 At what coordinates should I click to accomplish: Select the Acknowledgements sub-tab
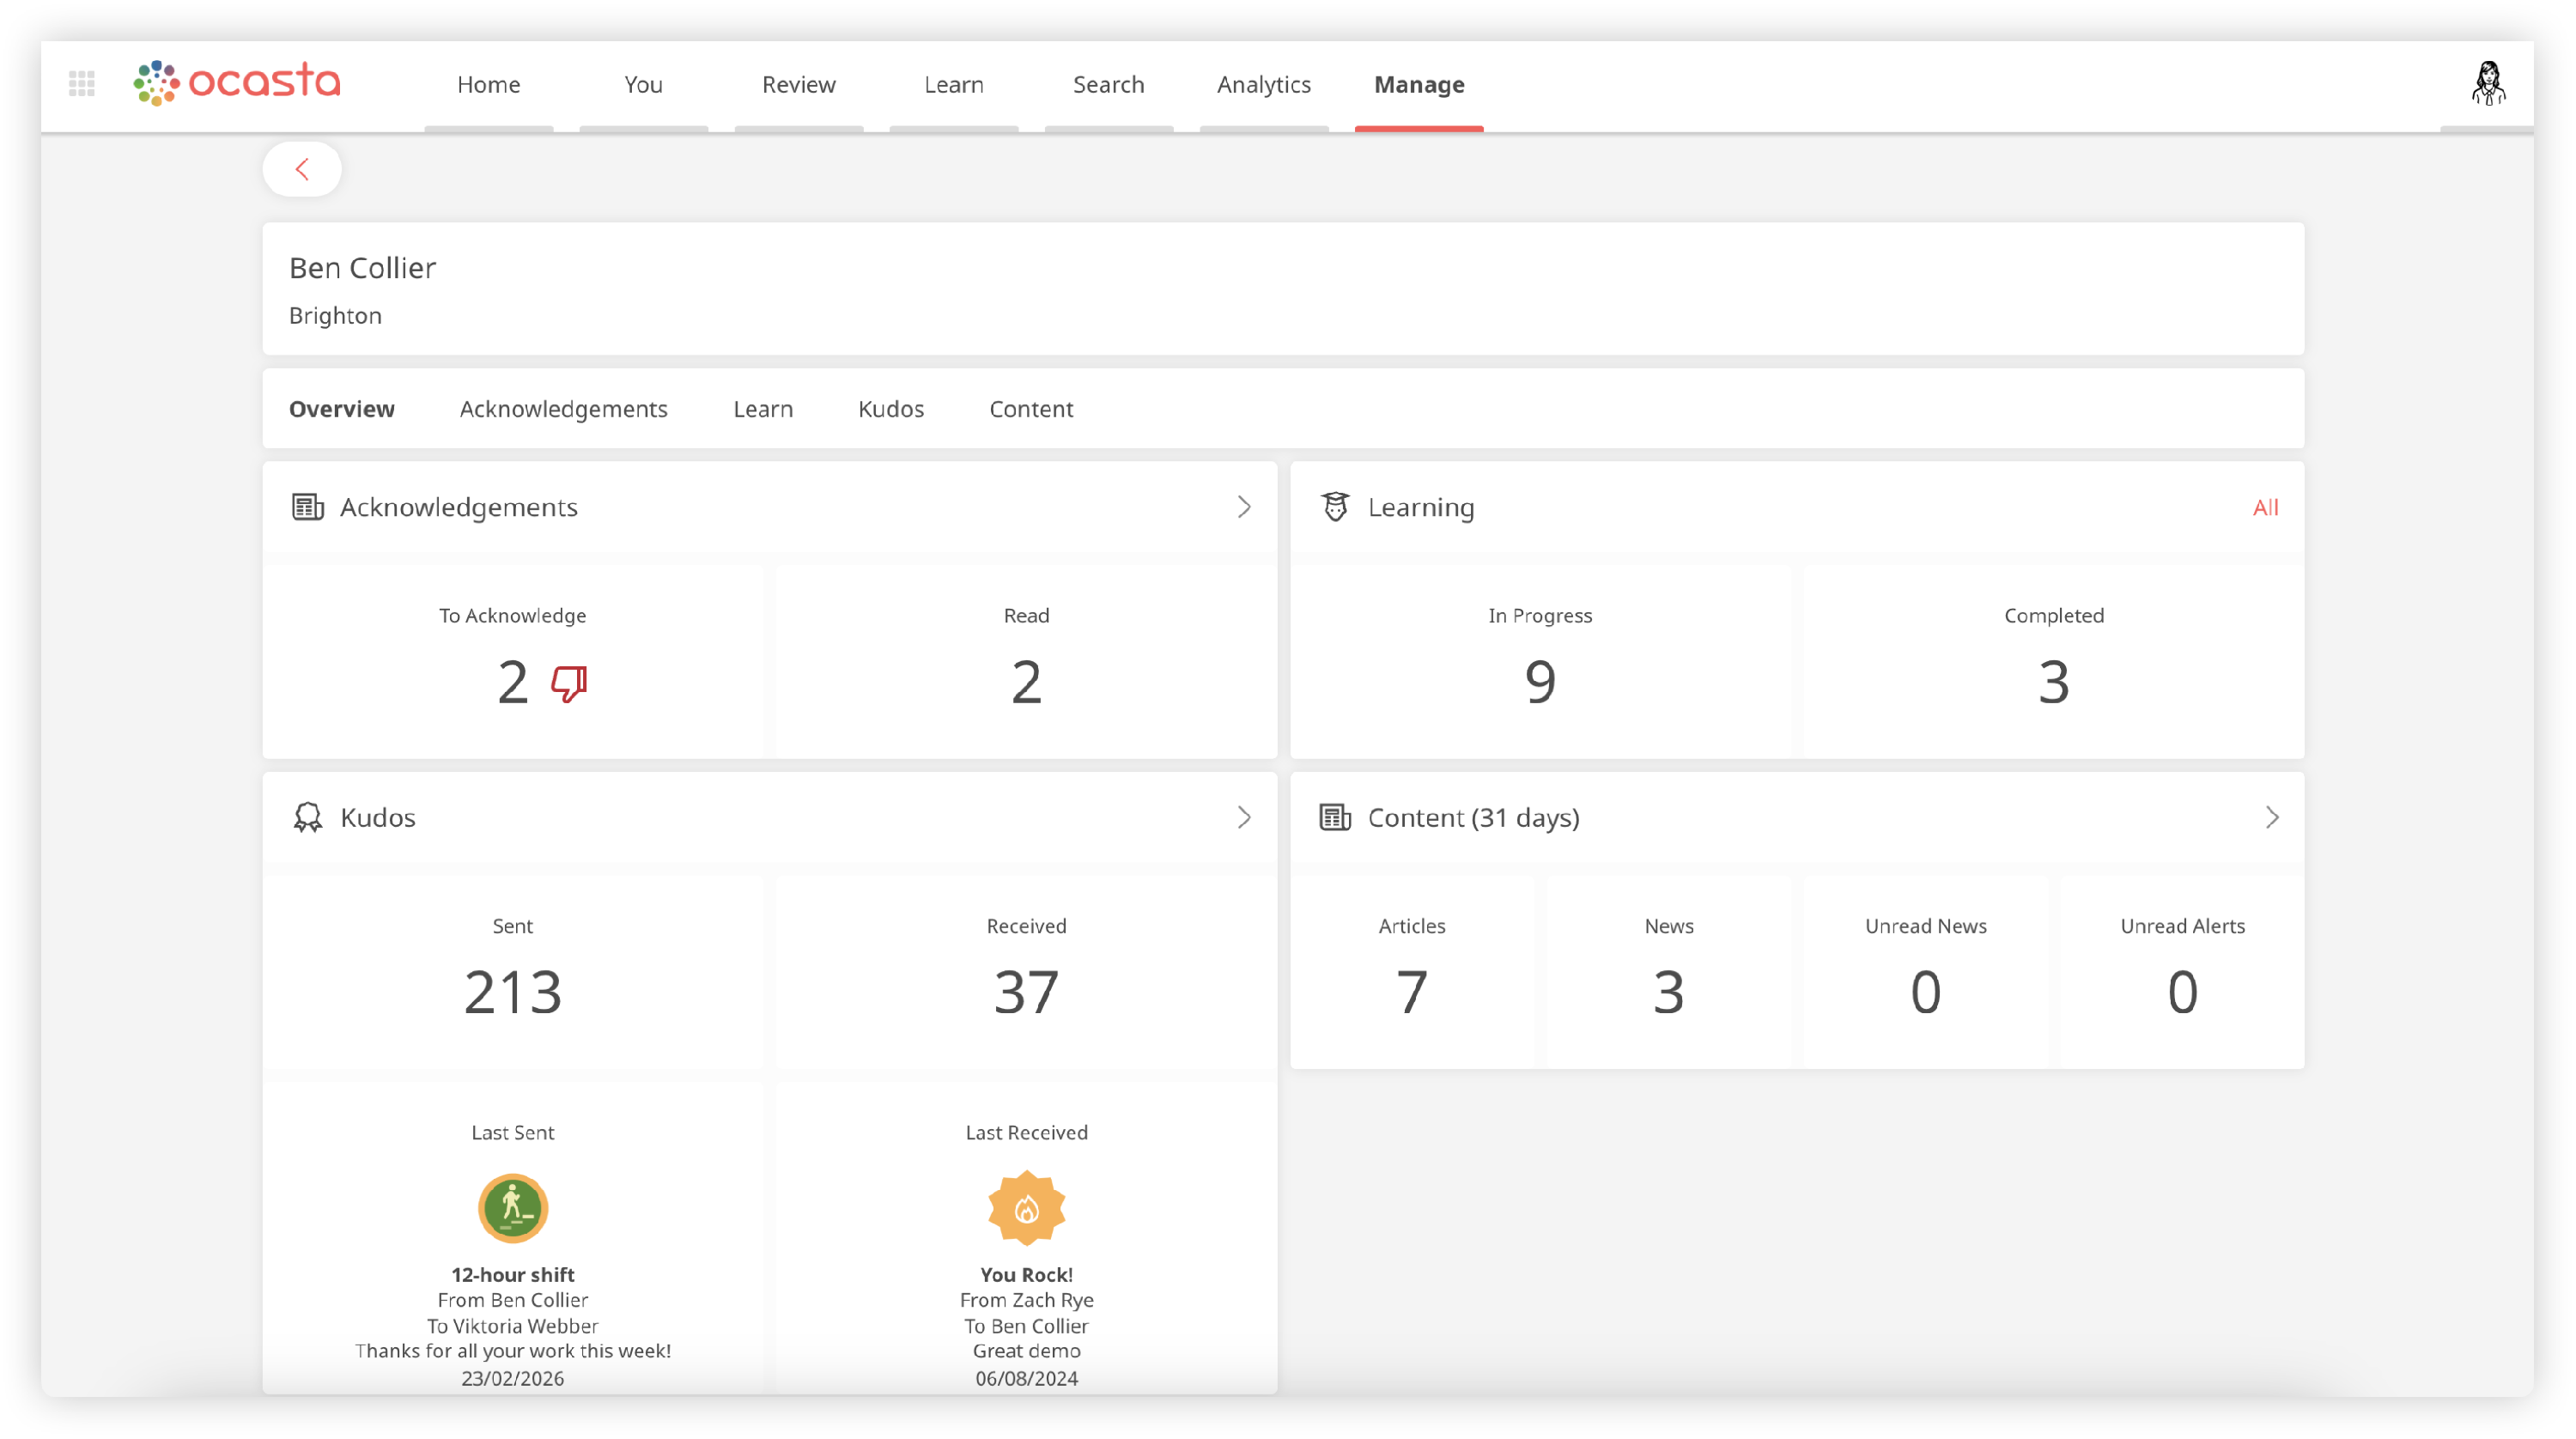pos(563,409)
